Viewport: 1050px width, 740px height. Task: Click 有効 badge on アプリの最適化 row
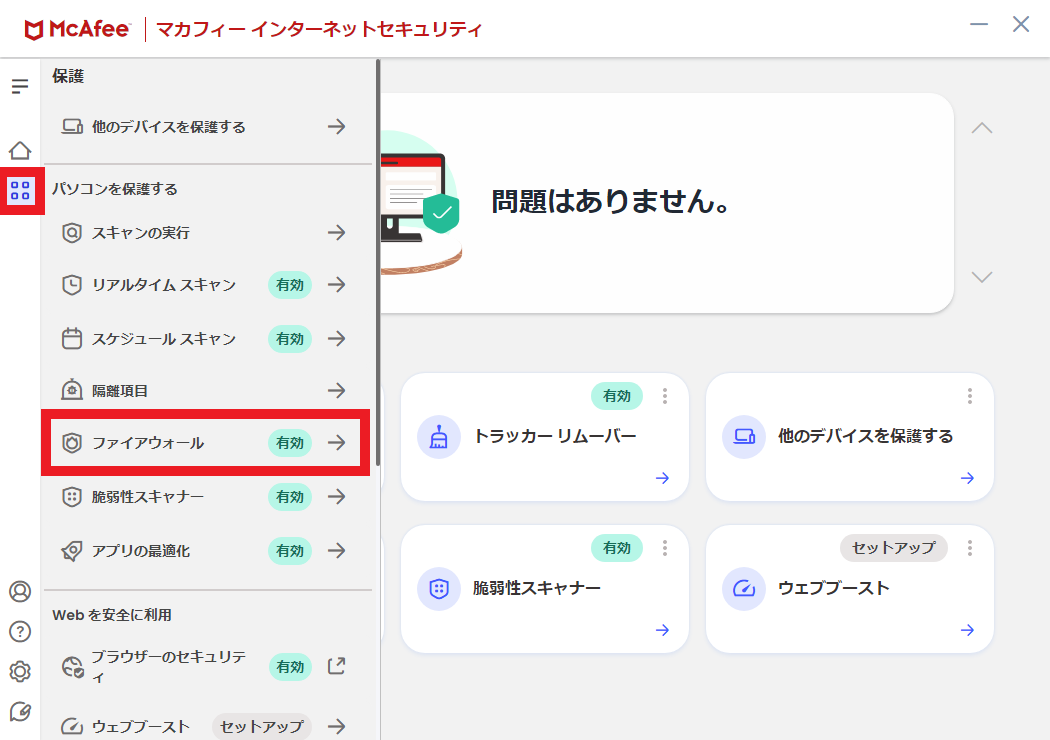click(x=290, y=550)
